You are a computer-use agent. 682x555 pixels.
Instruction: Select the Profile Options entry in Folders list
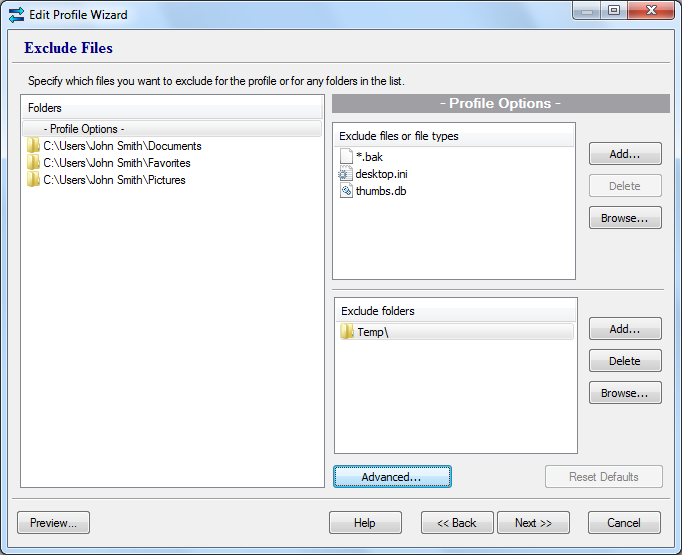[x=84, y=129]
